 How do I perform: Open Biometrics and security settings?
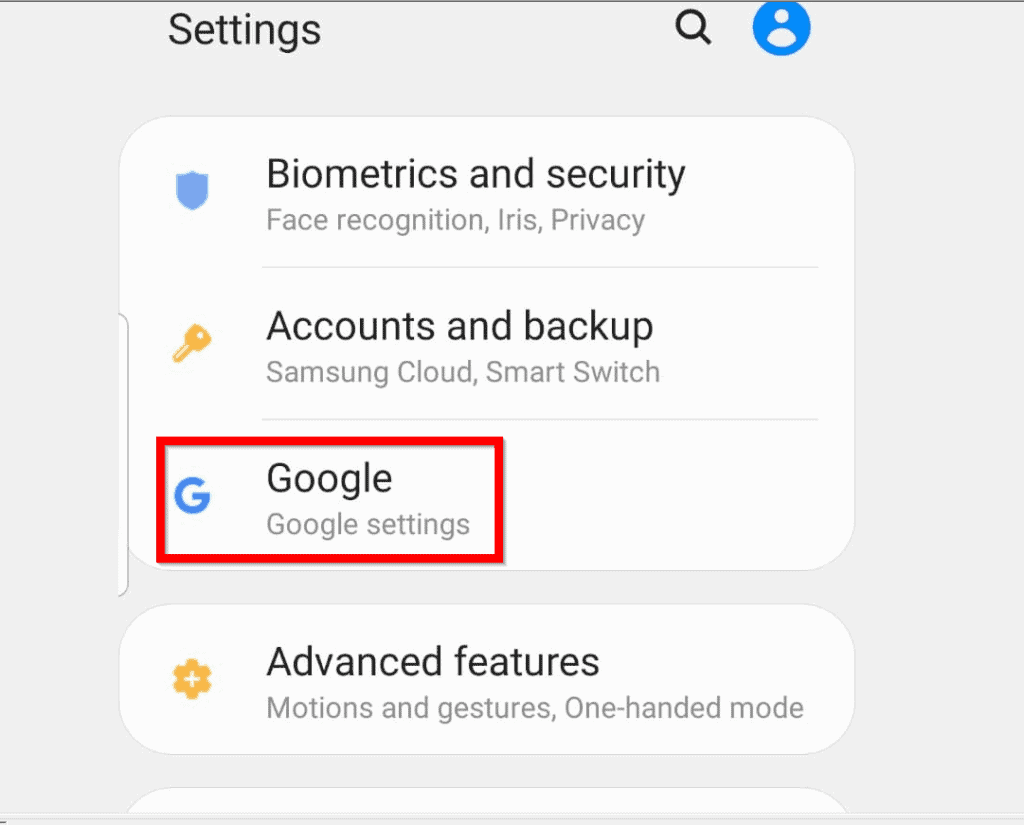(x=487, y=194)
